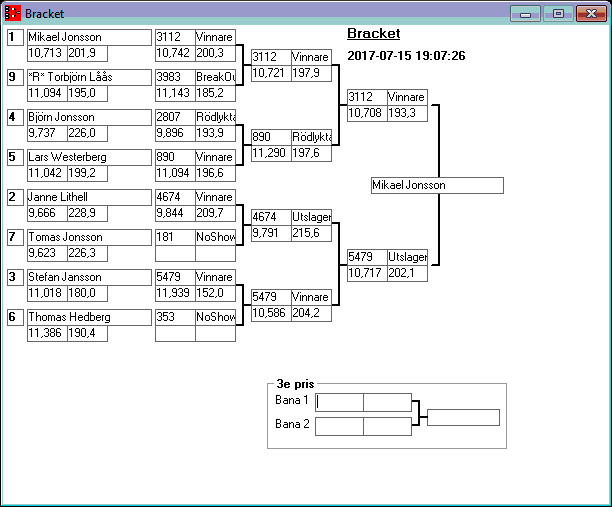Click the first Bana 1 input field

click(339, 402)
